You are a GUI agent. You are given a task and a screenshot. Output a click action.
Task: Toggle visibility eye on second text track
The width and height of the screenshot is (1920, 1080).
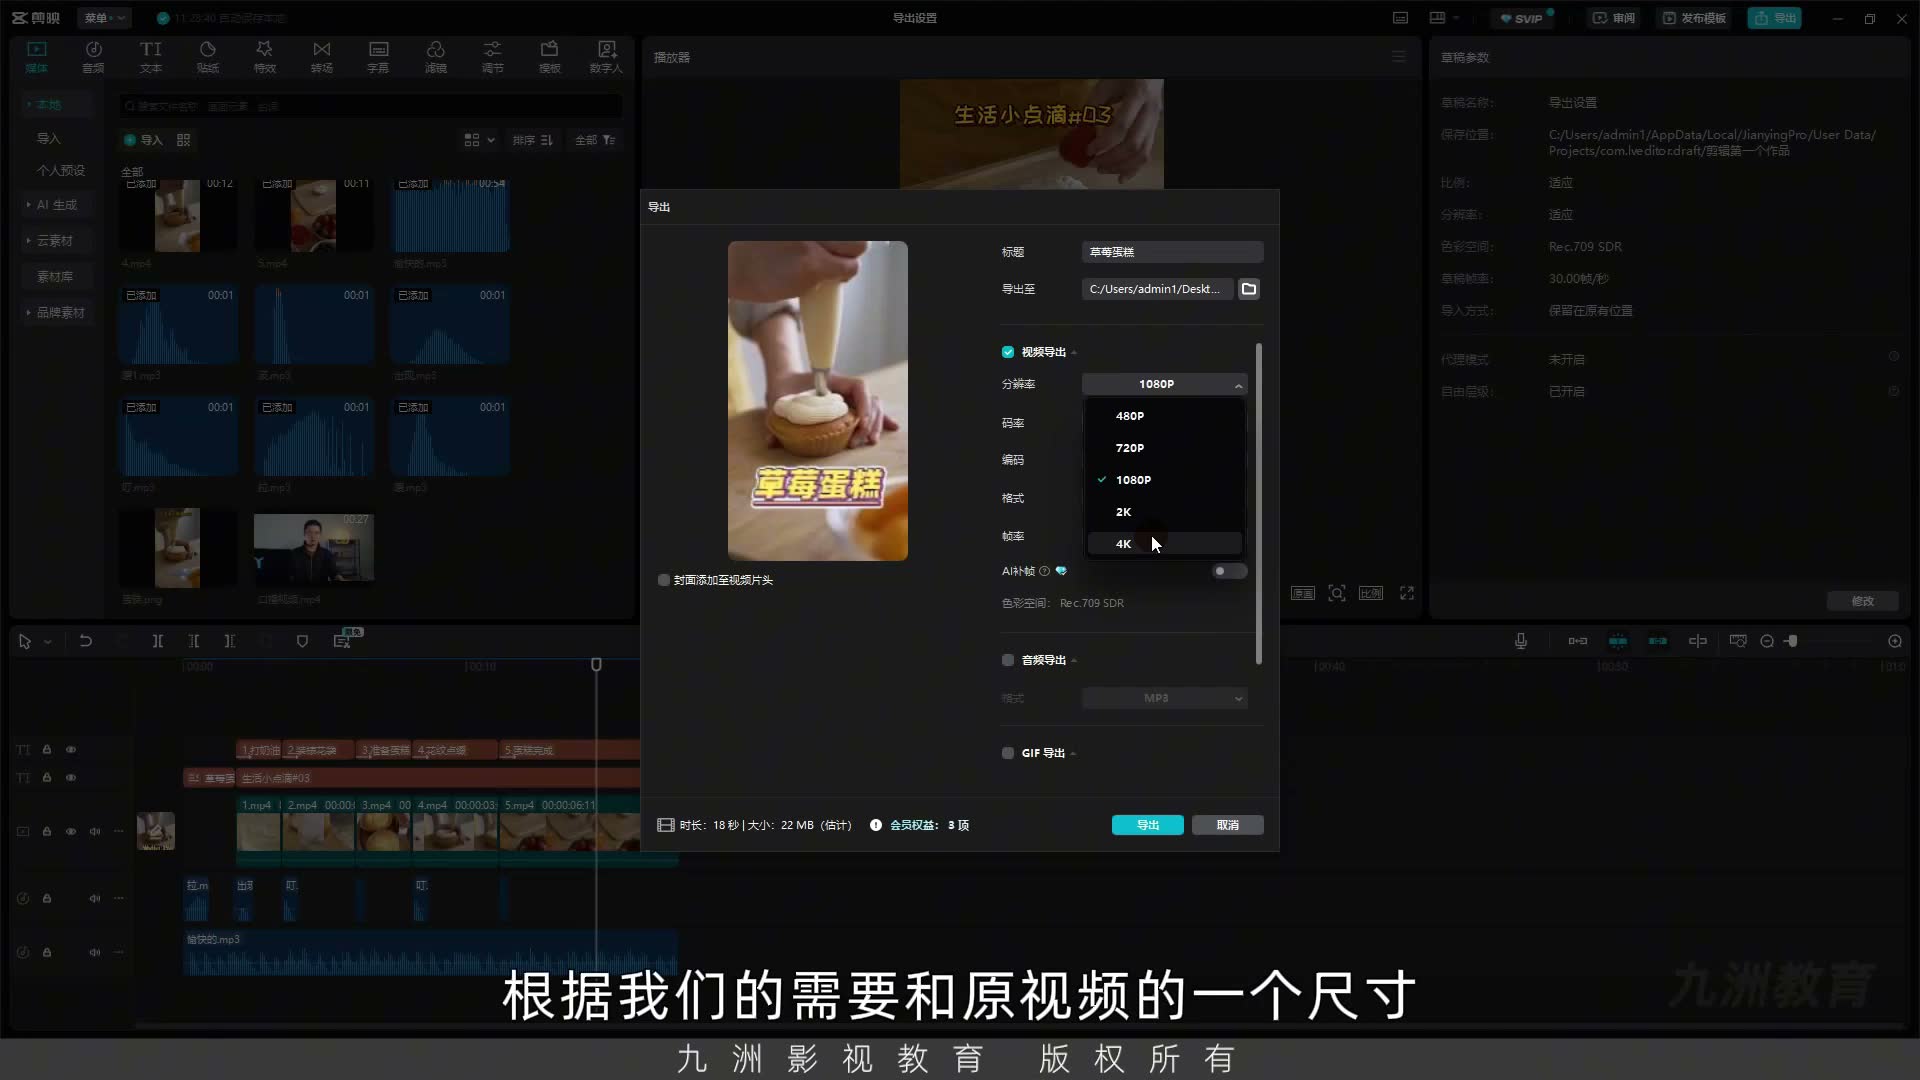pyautogui.click(x=71, y=777)
